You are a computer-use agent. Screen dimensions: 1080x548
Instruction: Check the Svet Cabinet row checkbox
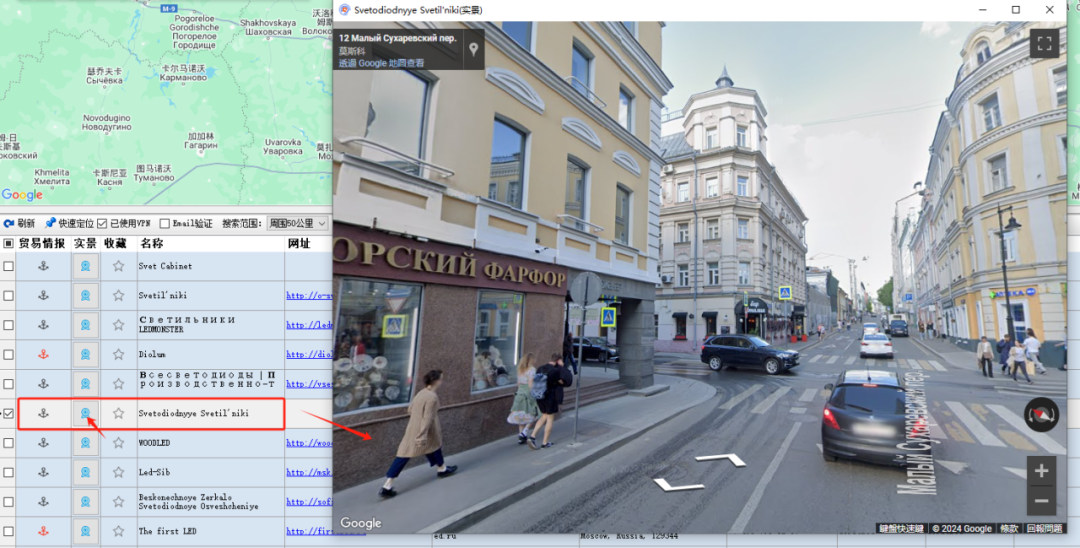(x=8, y=266)
